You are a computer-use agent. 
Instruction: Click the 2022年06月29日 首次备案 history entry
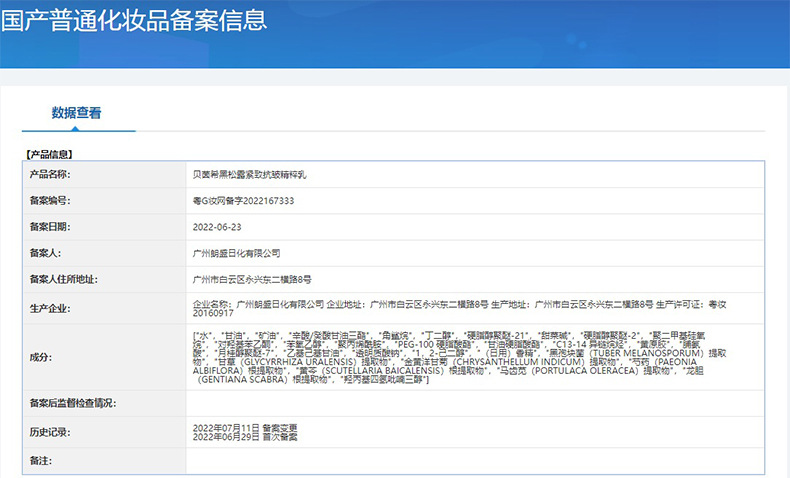[x=244, y=437]
